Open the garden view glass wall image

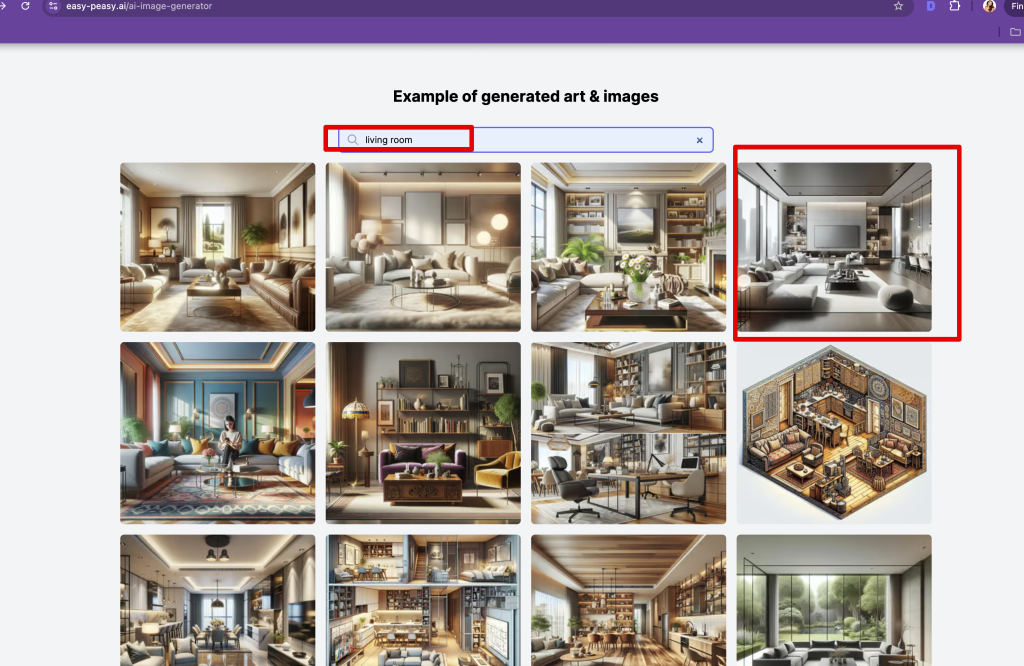pyautogui.click(x=834, y=600)
